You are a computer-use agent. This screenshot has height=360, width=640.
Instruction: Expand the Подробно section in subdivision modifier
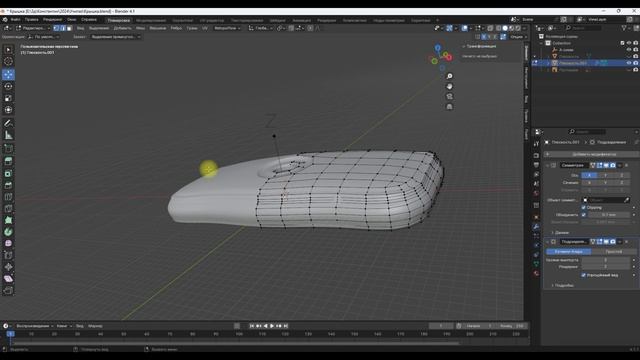pos(564,285)
